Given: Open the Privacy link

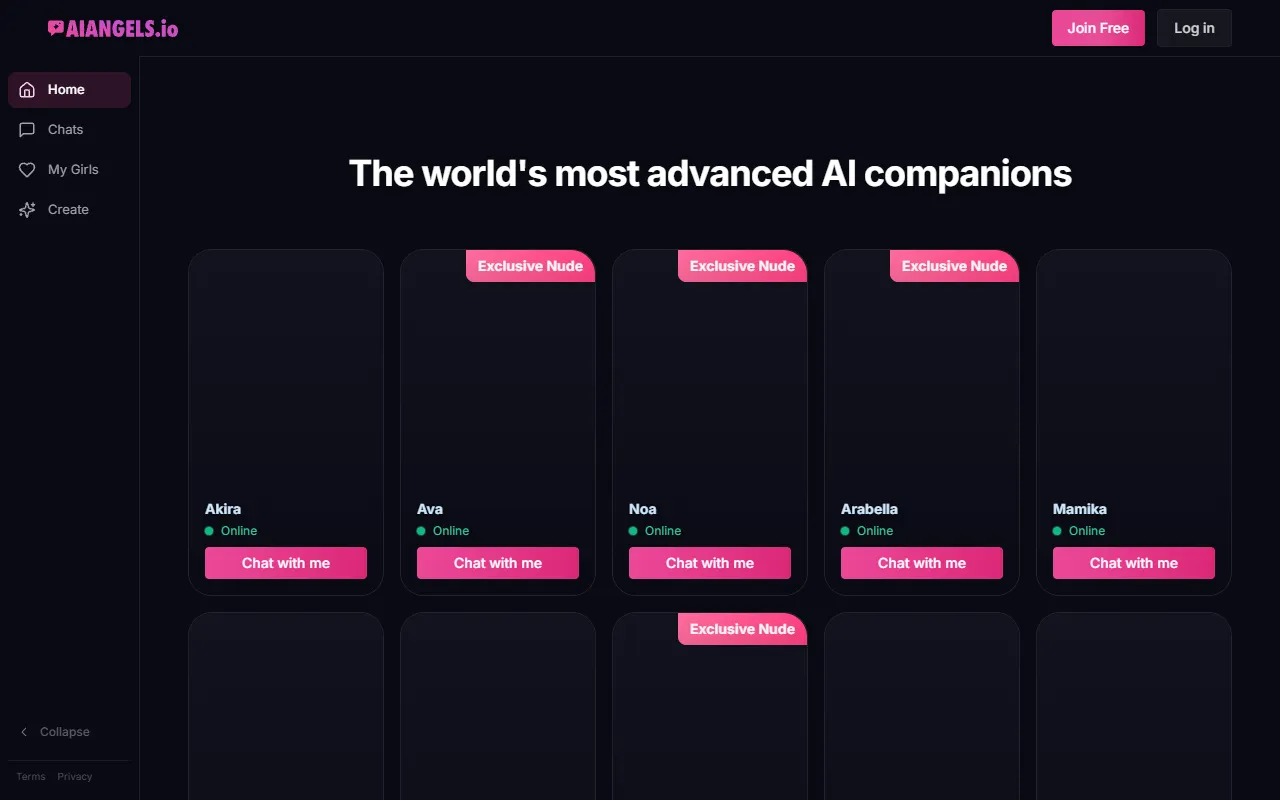Looking at the screenshot, I should pyautogui.click(x=75, y=777).
